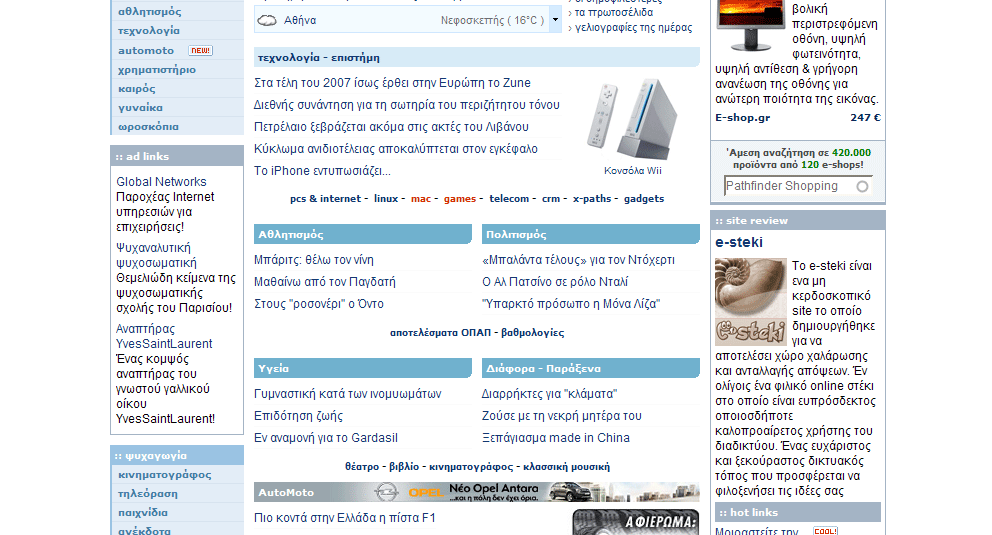Open the automoto sidebar menu item
Image resolution: width=992 pixels, height=535 pixels.
pyautogui.click(x=146, y=51)
